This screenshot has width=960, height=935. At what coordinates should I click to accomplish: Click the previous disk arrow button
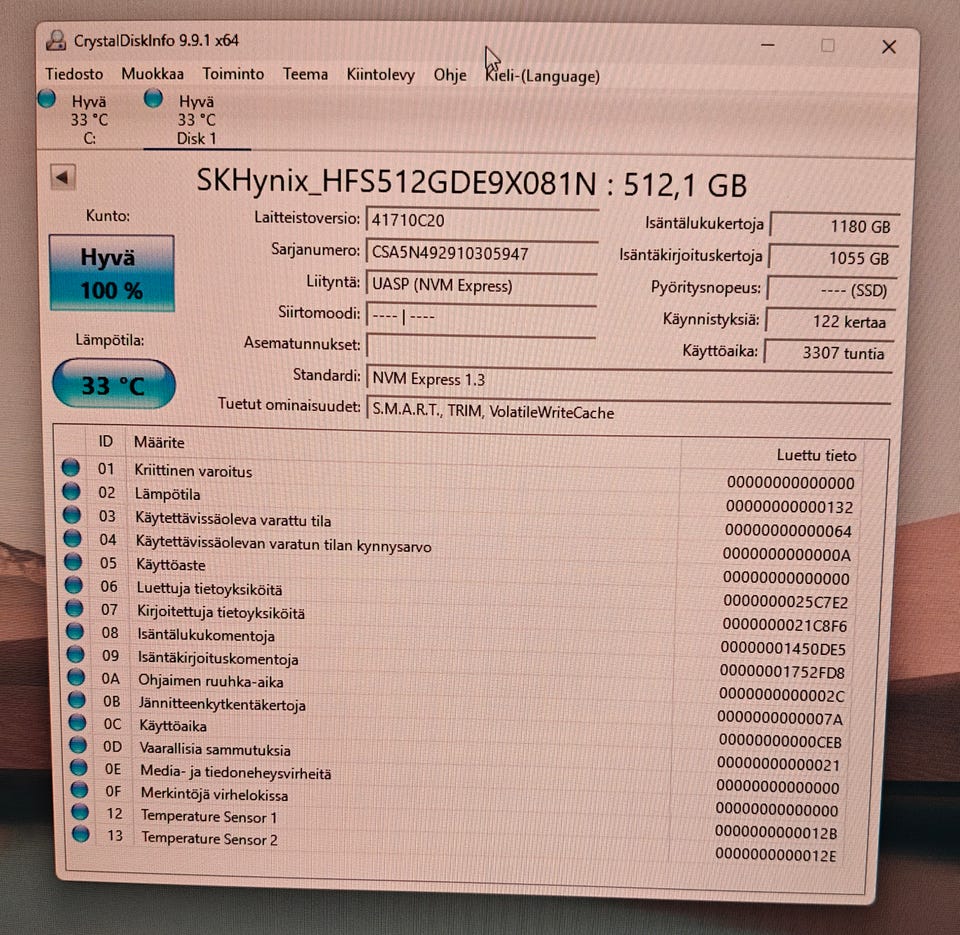coord(62,178)
